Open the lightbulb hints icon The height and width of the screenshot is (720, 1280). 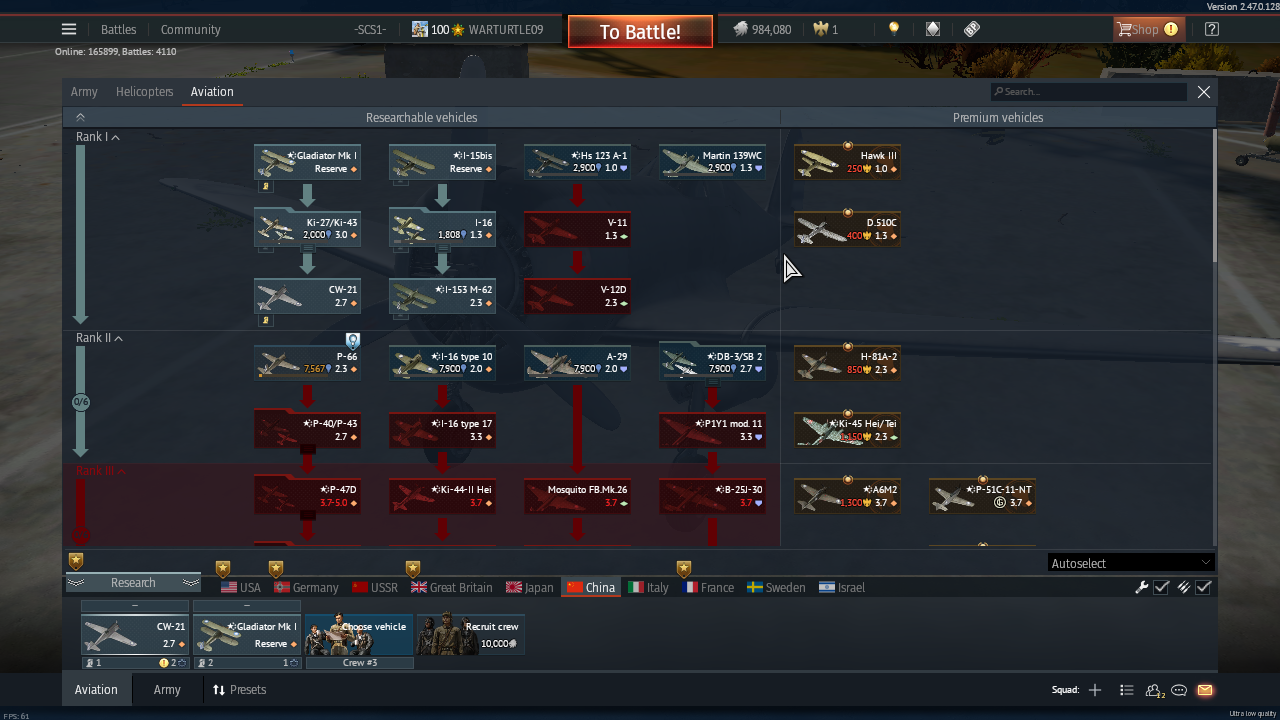pyautogui.click(x=894, y=29)
